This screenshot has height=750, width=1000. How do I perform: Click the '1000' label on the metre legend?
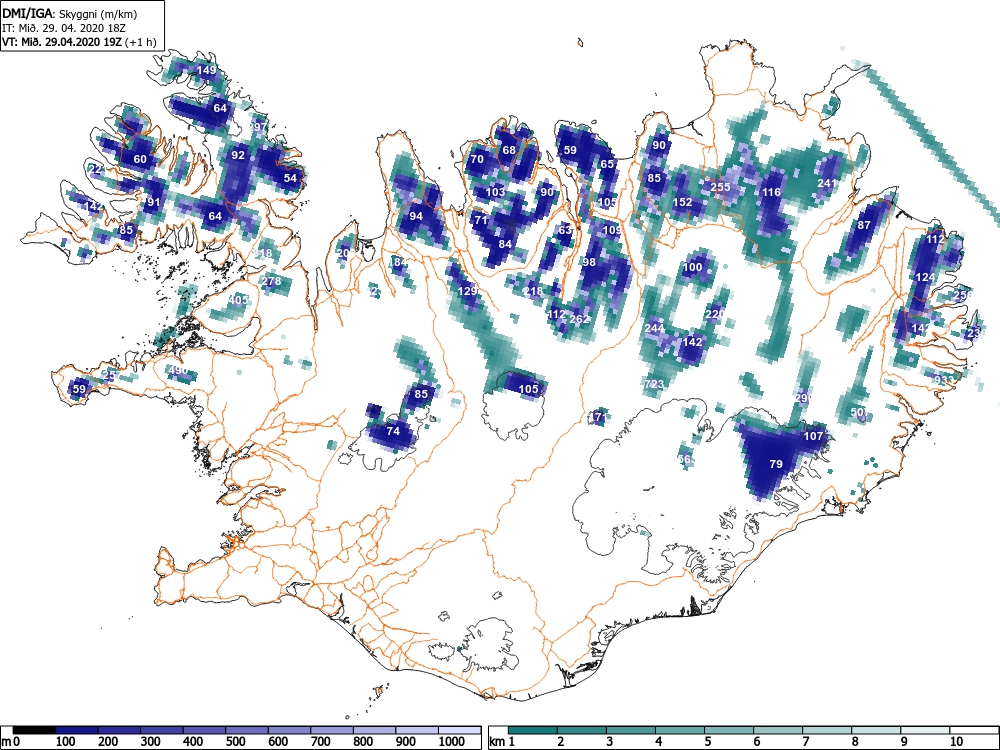[x=452, y=742]
